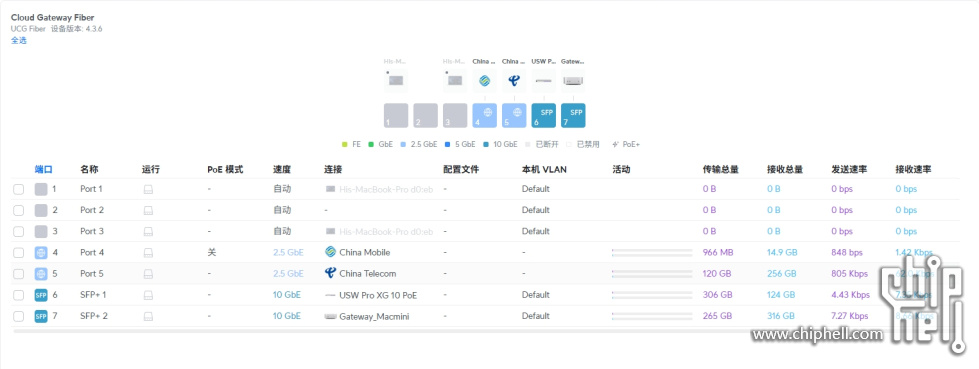Click the Port 1 run icon
The width and height of the screenshot is (979, 369).
click(x=148, y=189)
